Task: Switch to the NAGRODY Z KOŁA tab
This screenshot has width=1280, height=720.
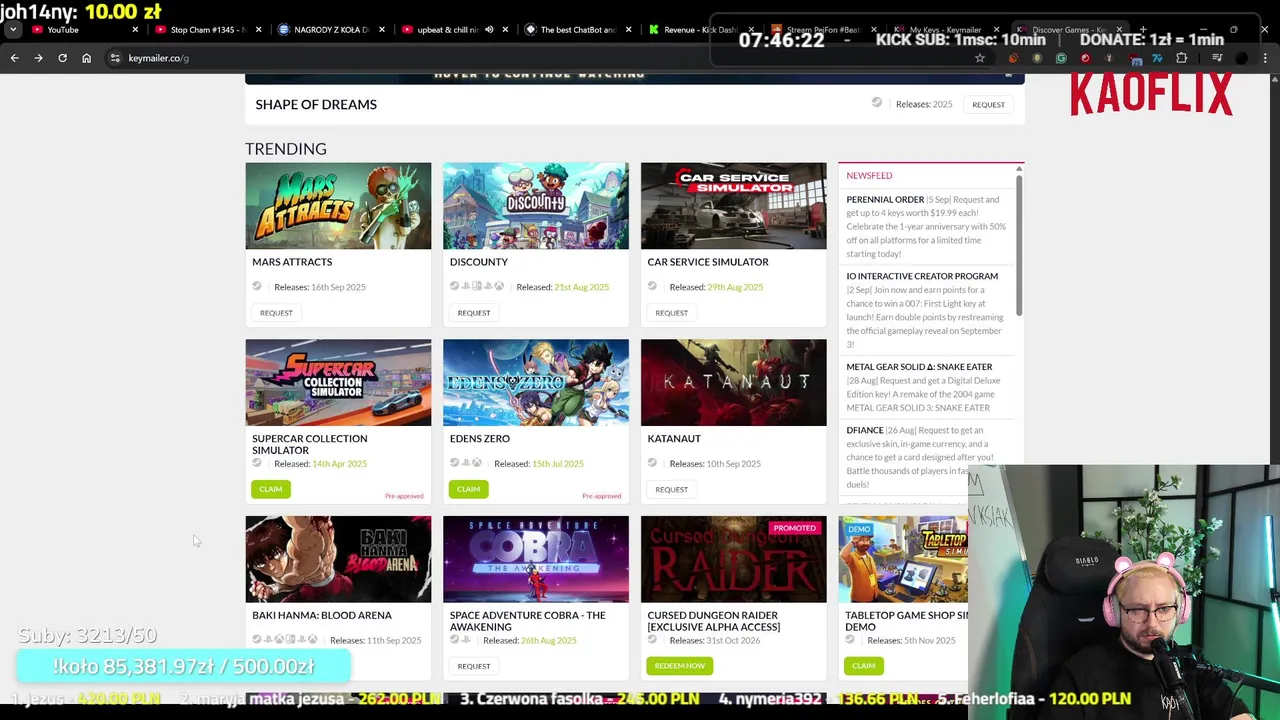Action: pyautogui.click(x=331, y=30)
